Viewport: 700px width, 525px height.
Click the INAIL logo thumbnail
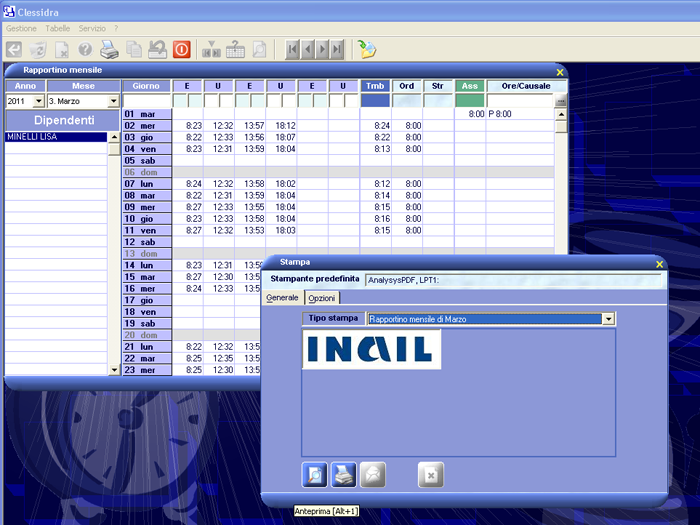click(371, 349)
